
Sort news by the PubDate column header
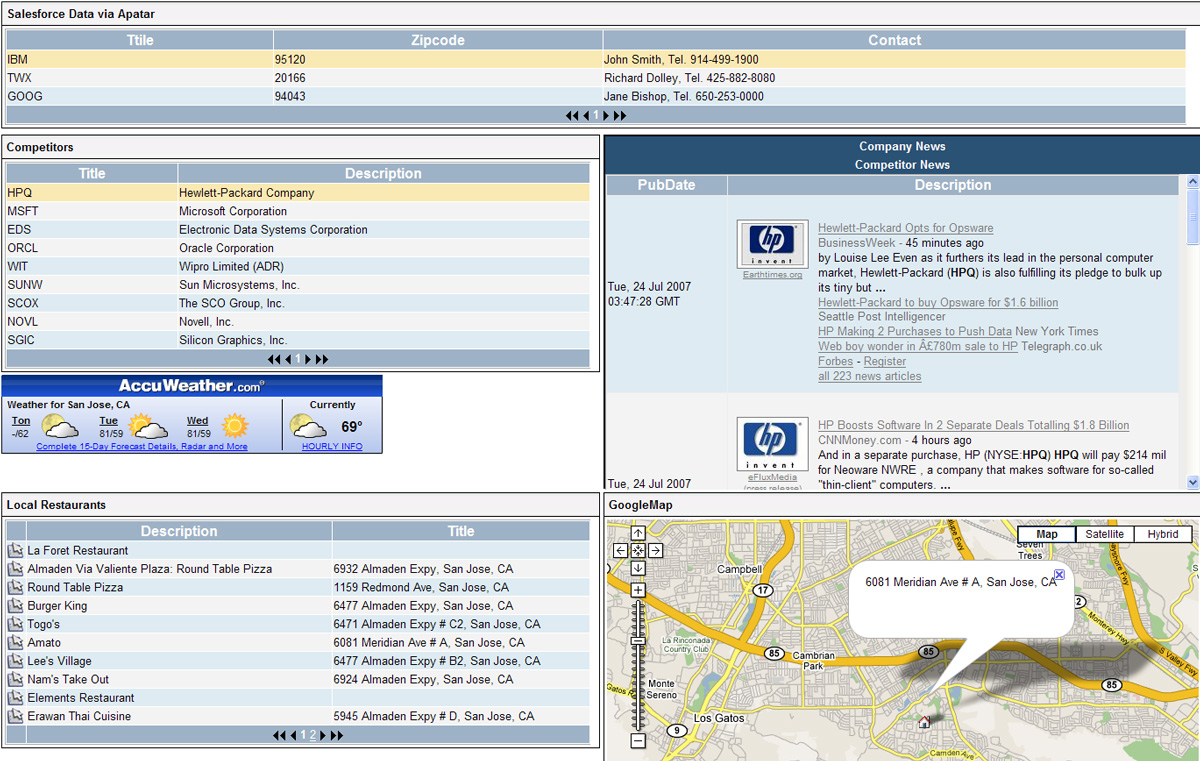[666, 185]
